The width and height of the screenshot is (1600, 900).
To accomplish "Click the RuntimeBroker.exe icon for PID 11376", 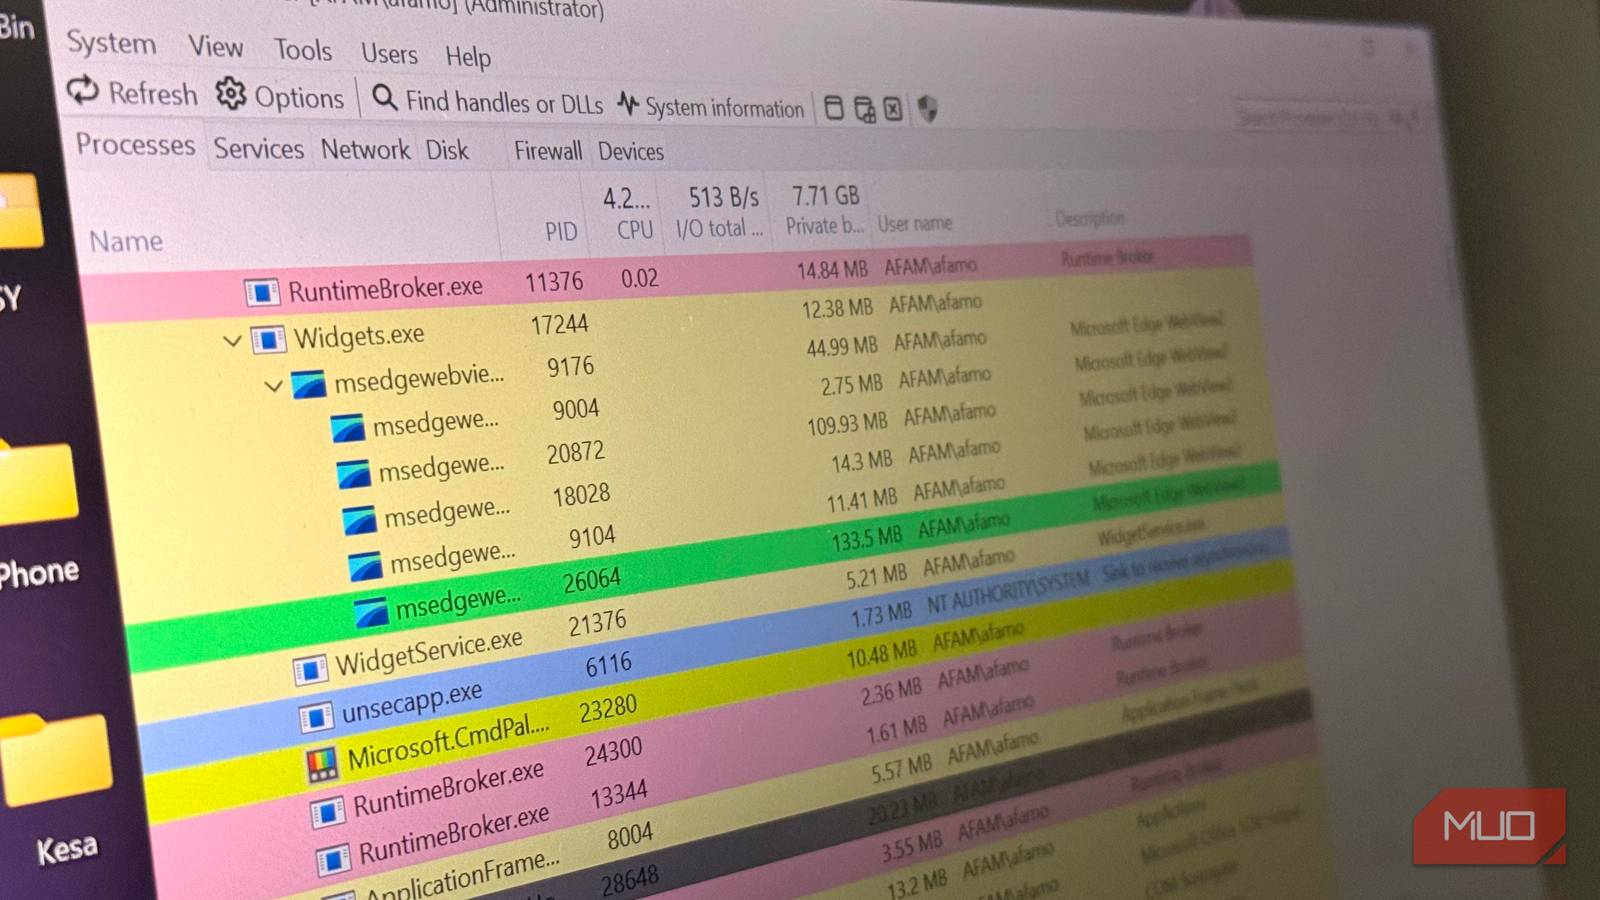I will pos(262,292).
